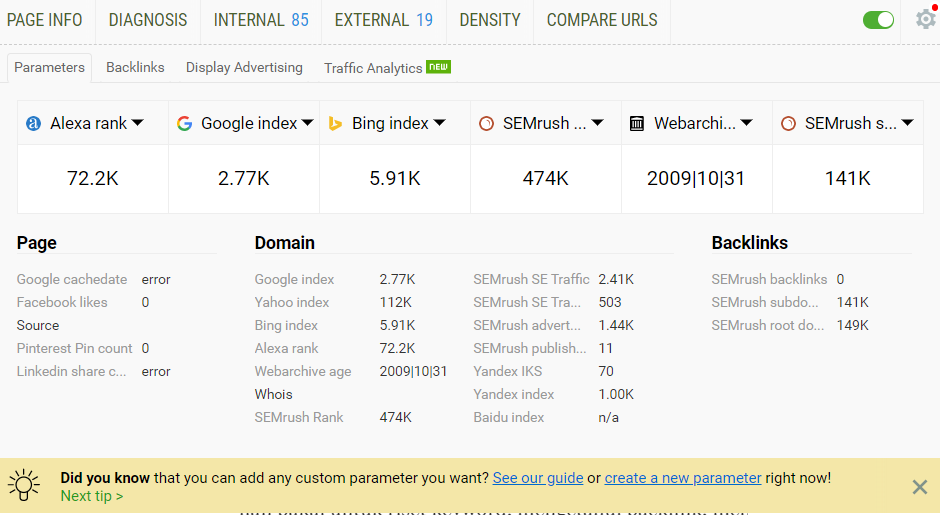Viewport: 940px width, 515px height.
Task: Click the 2009|10|31 Webarchive value box
Action: [696, 179]
